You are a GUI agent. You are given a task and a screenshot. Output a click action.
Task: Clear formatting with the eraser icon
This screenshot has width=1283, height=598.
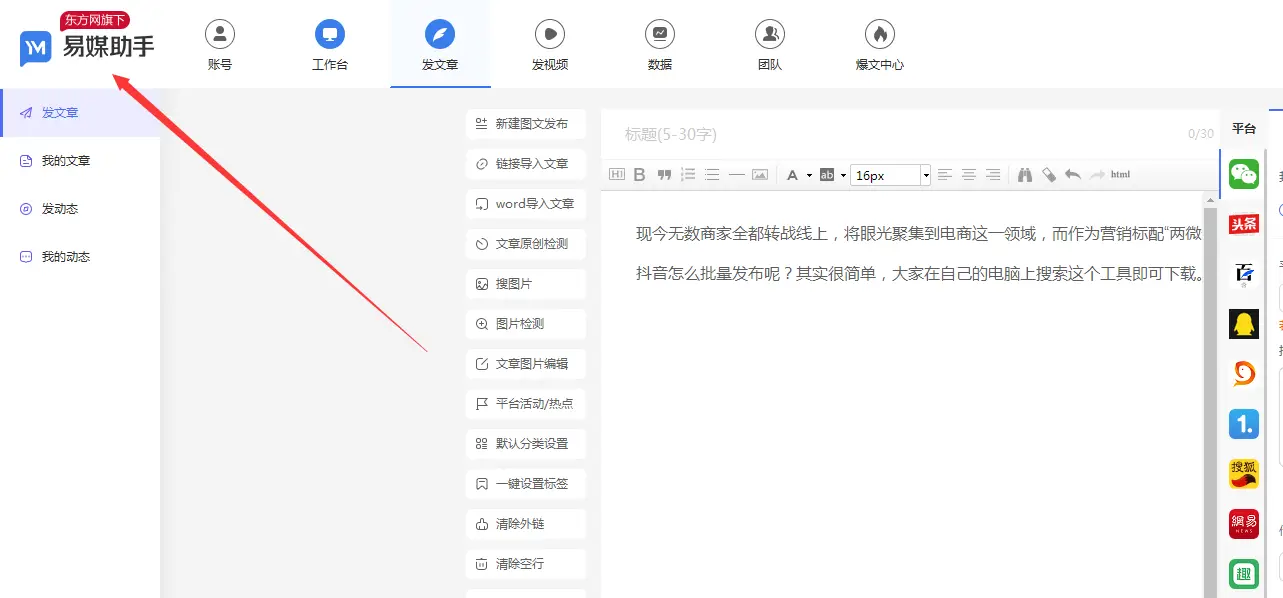[x=1049, y=175]
